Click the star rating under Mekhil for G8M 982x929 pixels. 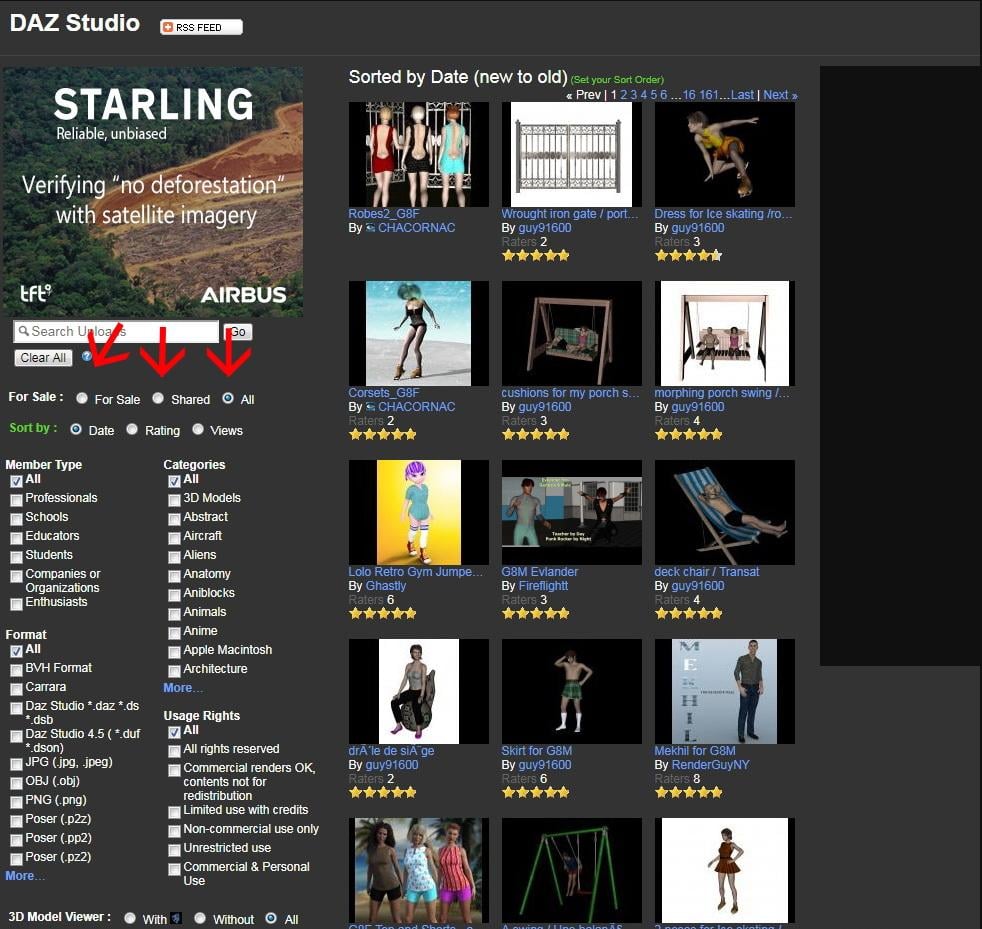tap(688, 792)
